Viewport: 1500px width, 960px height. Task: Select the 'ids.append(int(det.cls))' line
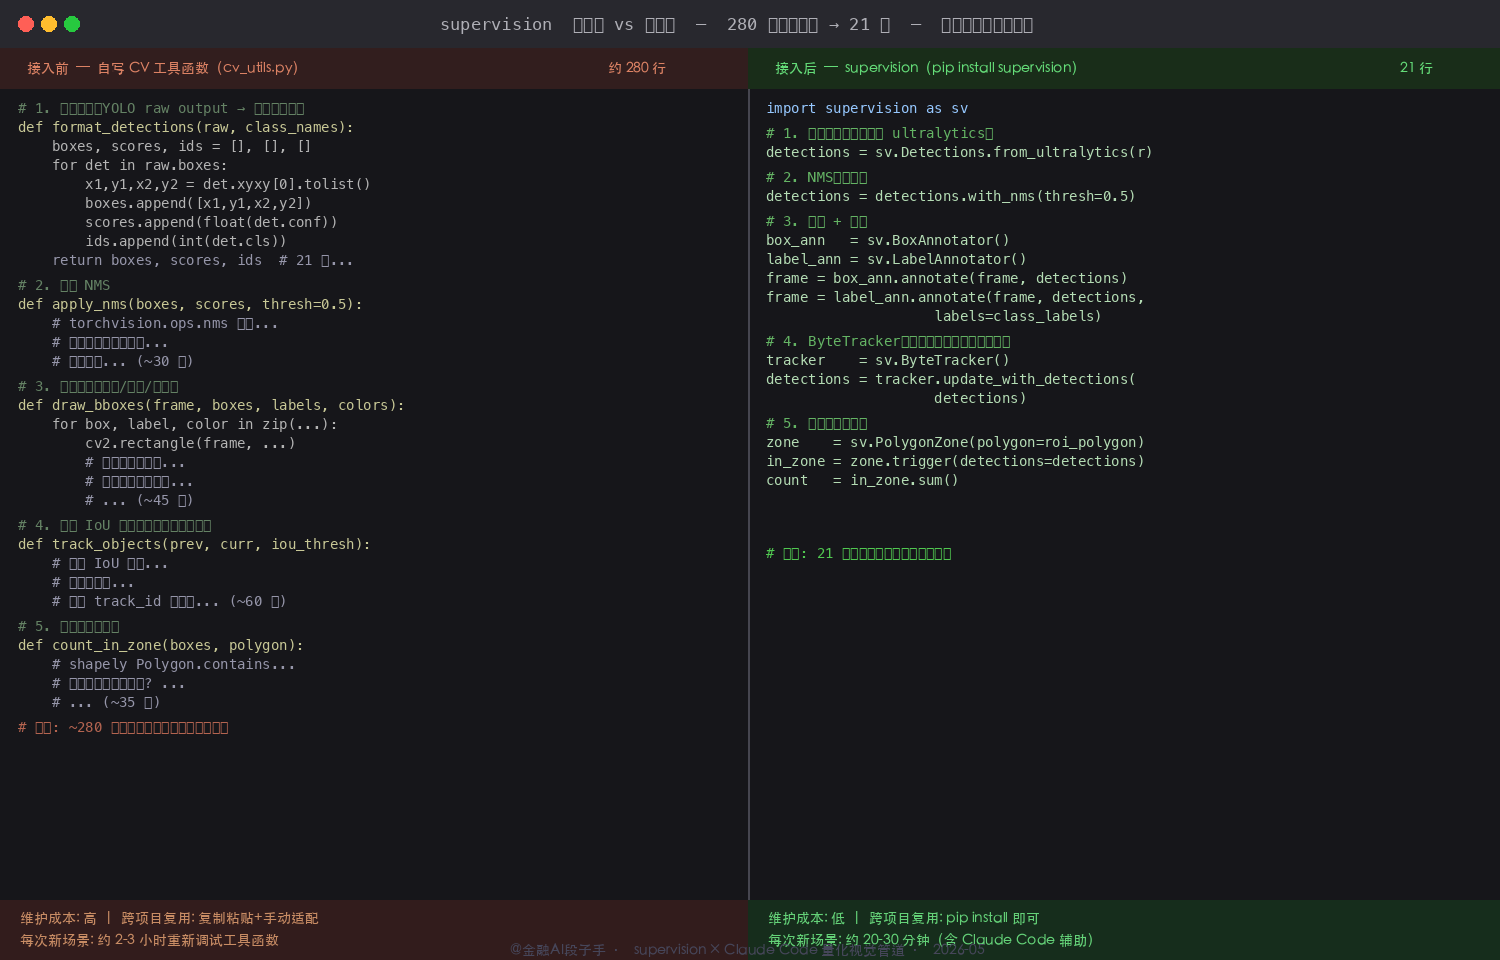pyautogui.click(x=186, y=241)
